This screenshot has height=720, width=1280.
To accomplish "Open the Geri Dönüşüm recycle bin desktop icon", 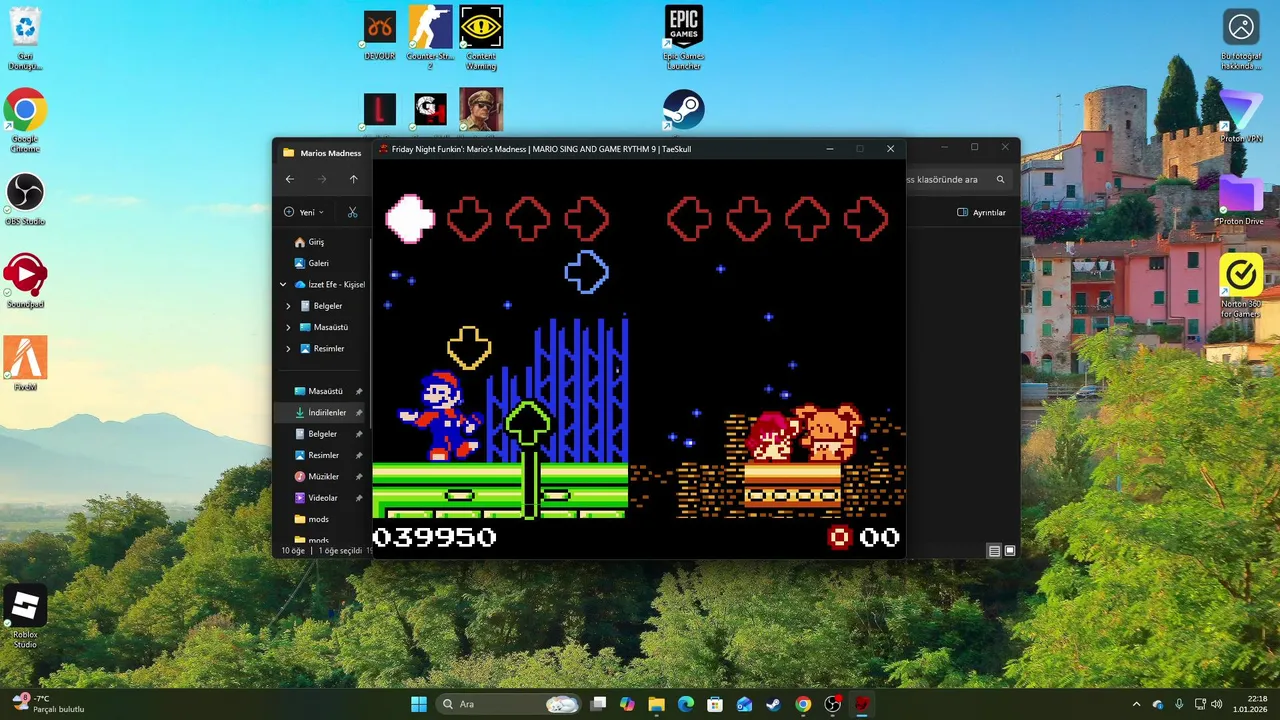I will click(x=25, y=38).
